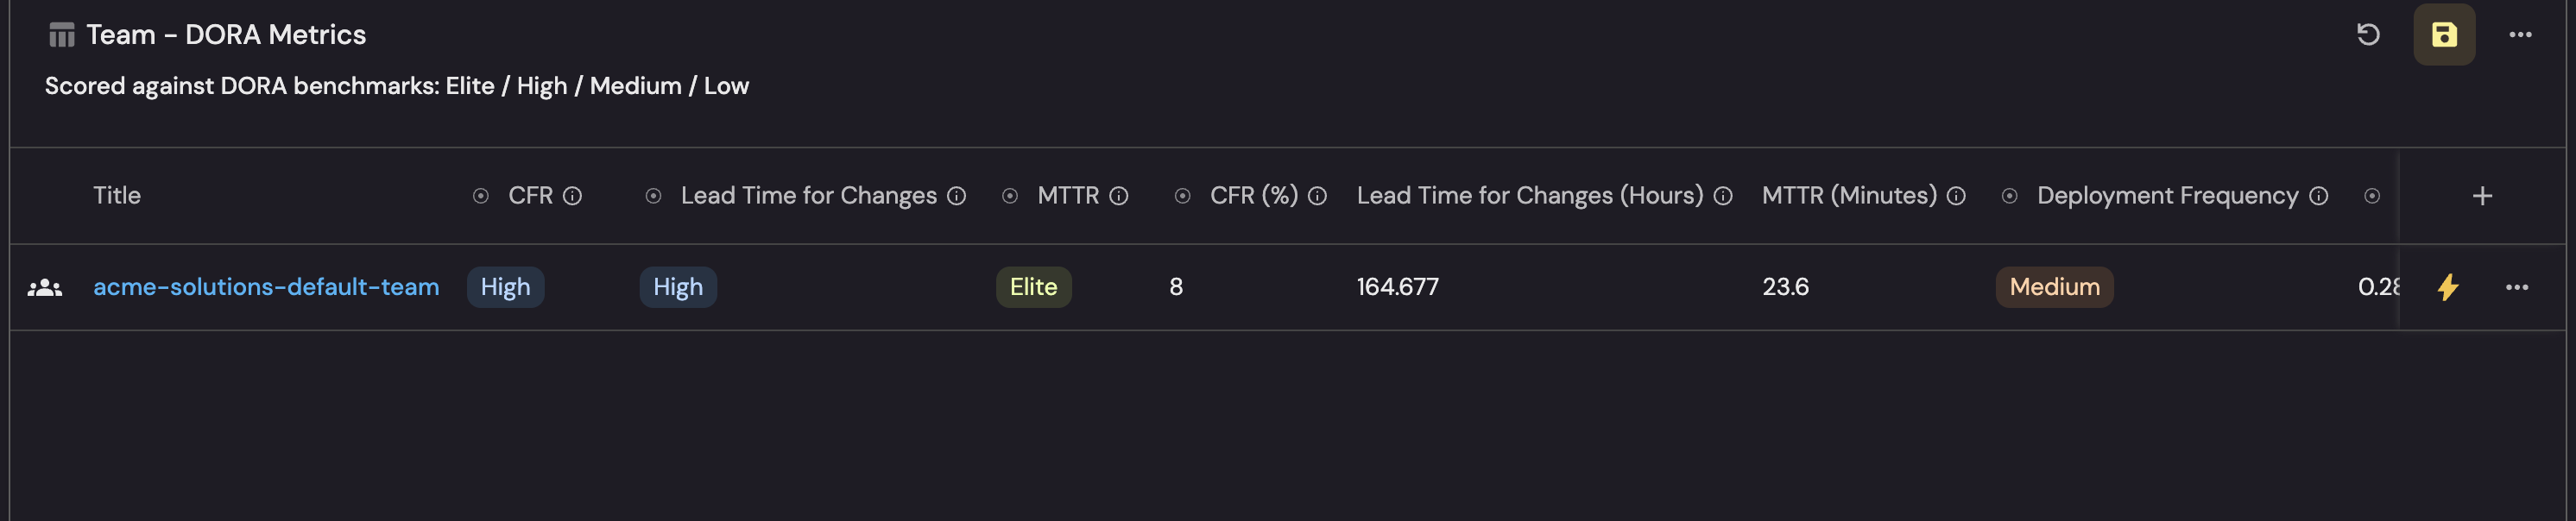Open the row's three-dot menu
The image size is (2576, 521).
tap(2516, 287)
